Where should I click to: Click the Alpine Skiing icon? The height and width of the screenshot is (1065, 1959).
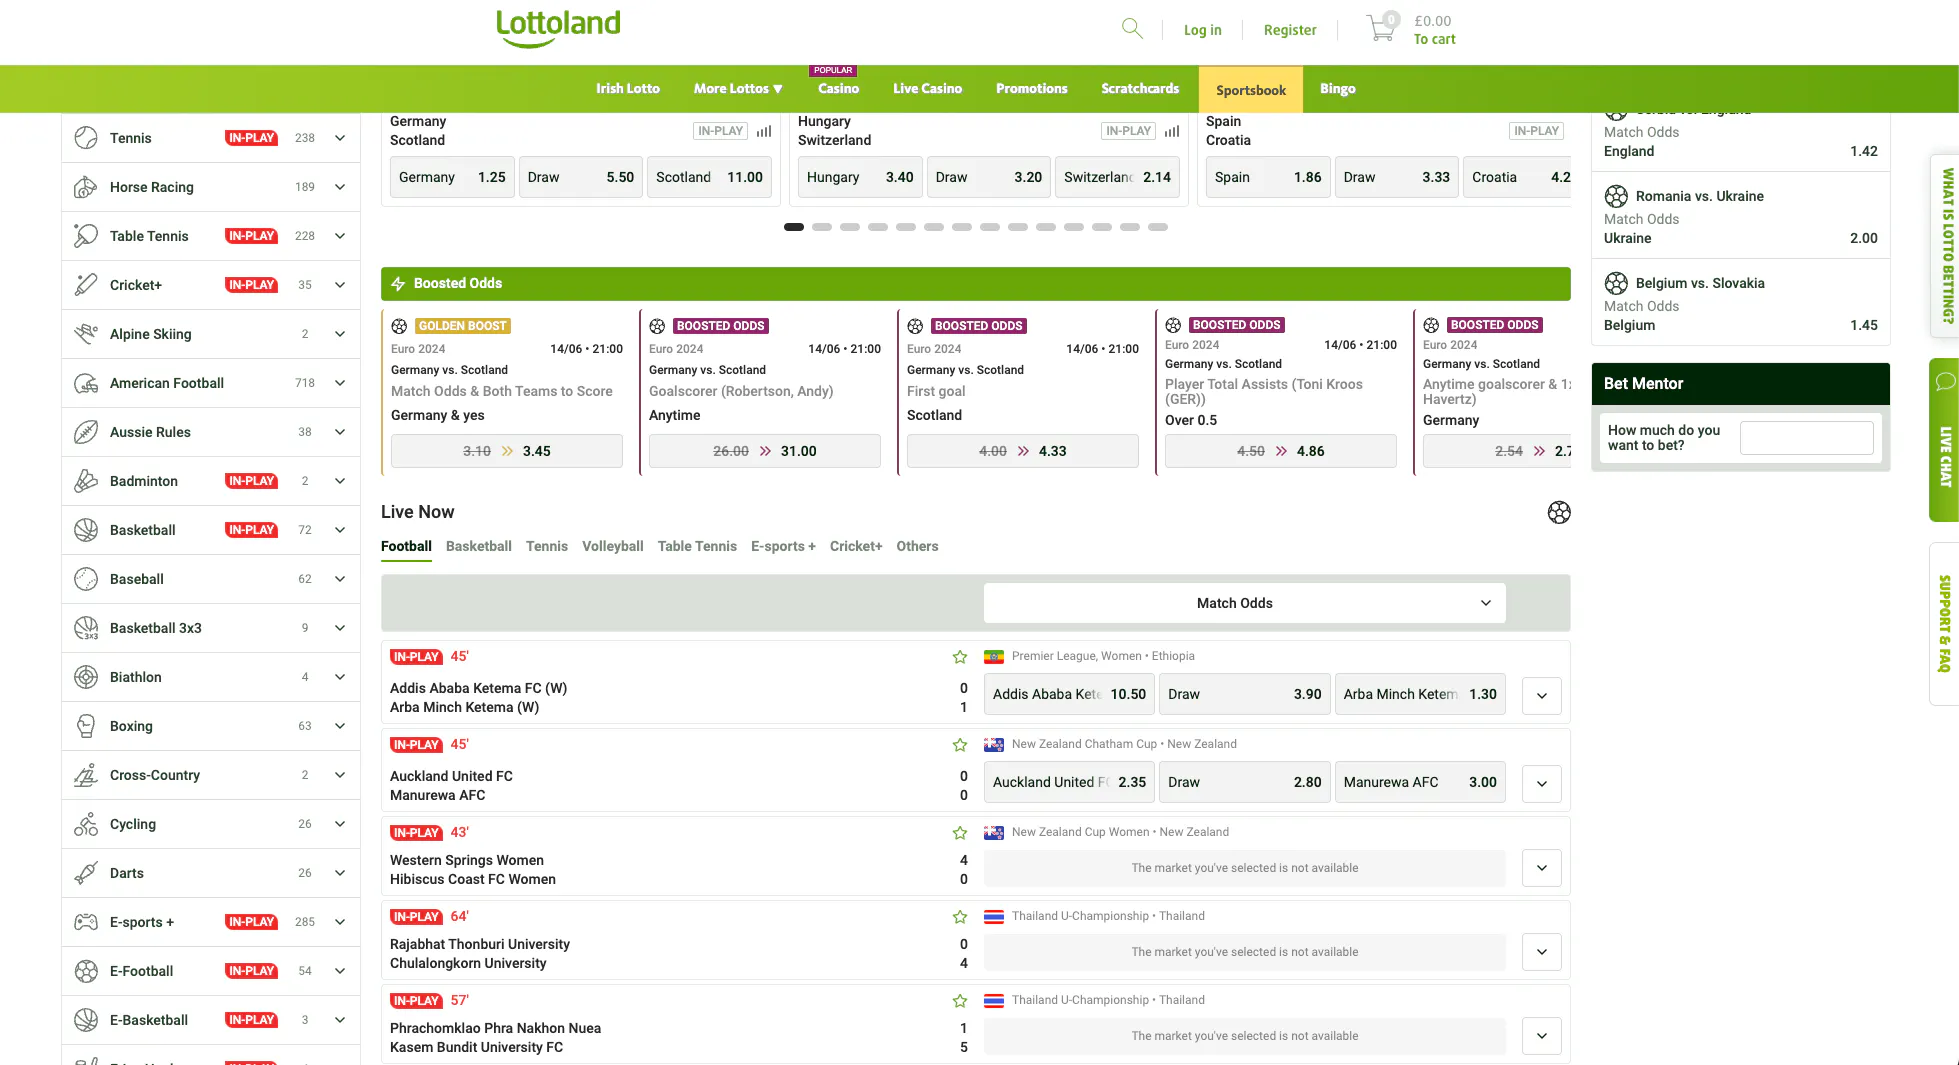[x=86, y=334]
